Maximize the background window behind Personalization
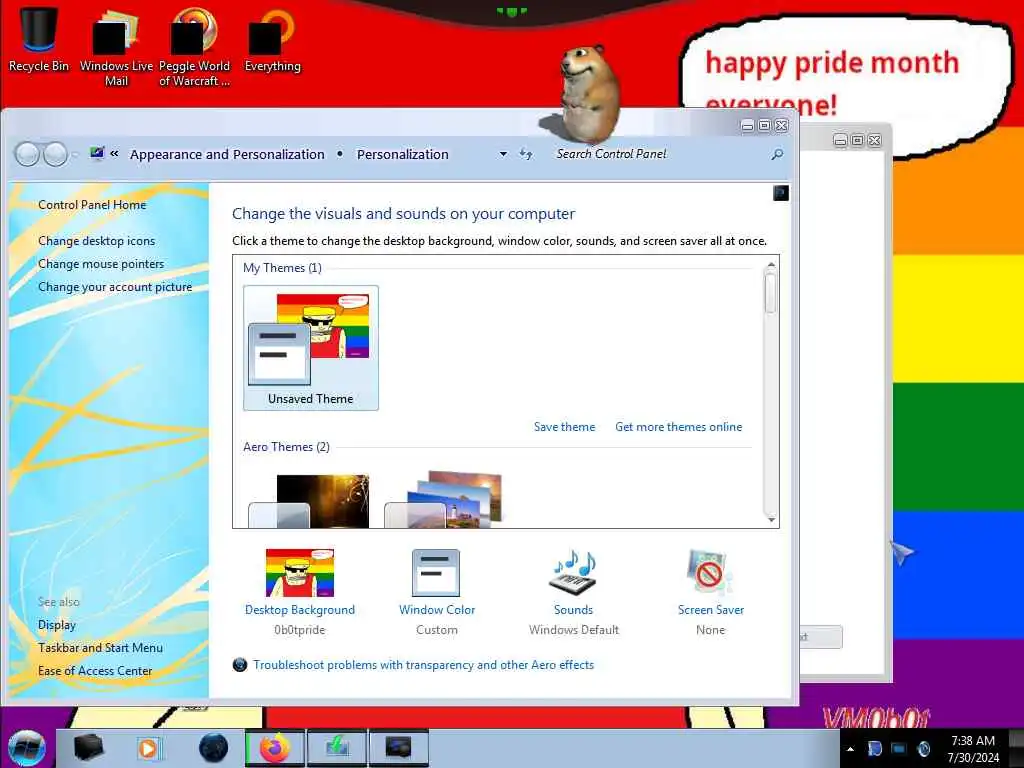1024x768 pixels. point(857,140)
